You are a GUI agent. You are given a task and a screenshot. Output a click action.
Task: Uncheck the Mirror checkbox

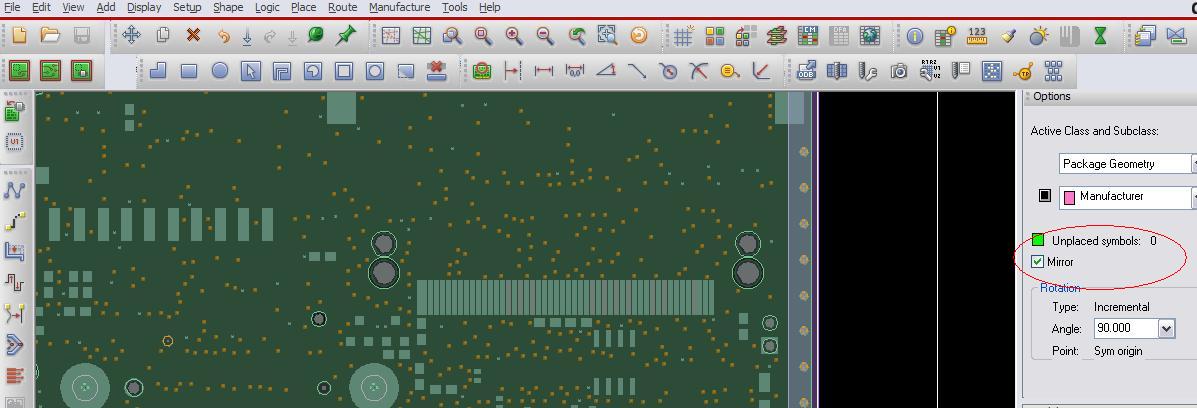[1038, 262]
